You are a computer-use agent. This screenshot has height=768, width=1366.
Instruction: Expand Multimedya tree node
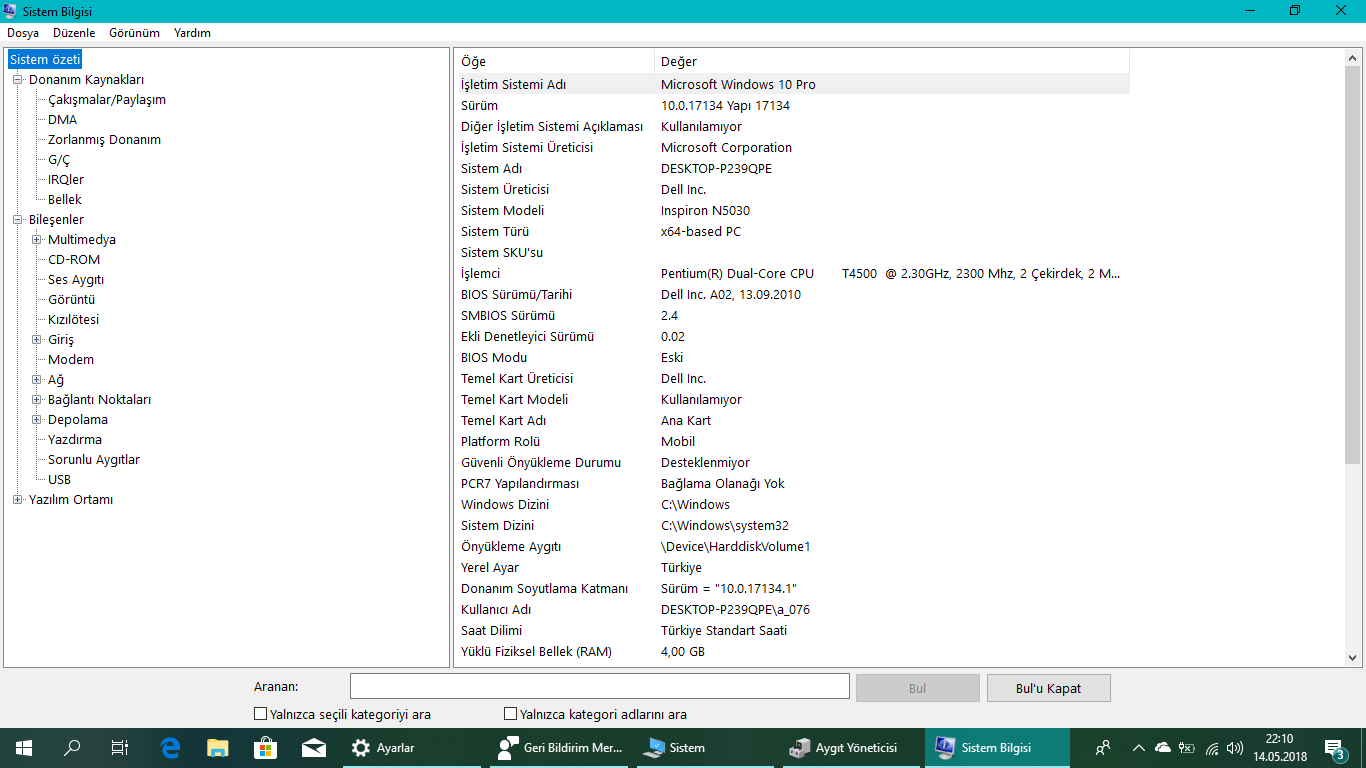(37, 240)
